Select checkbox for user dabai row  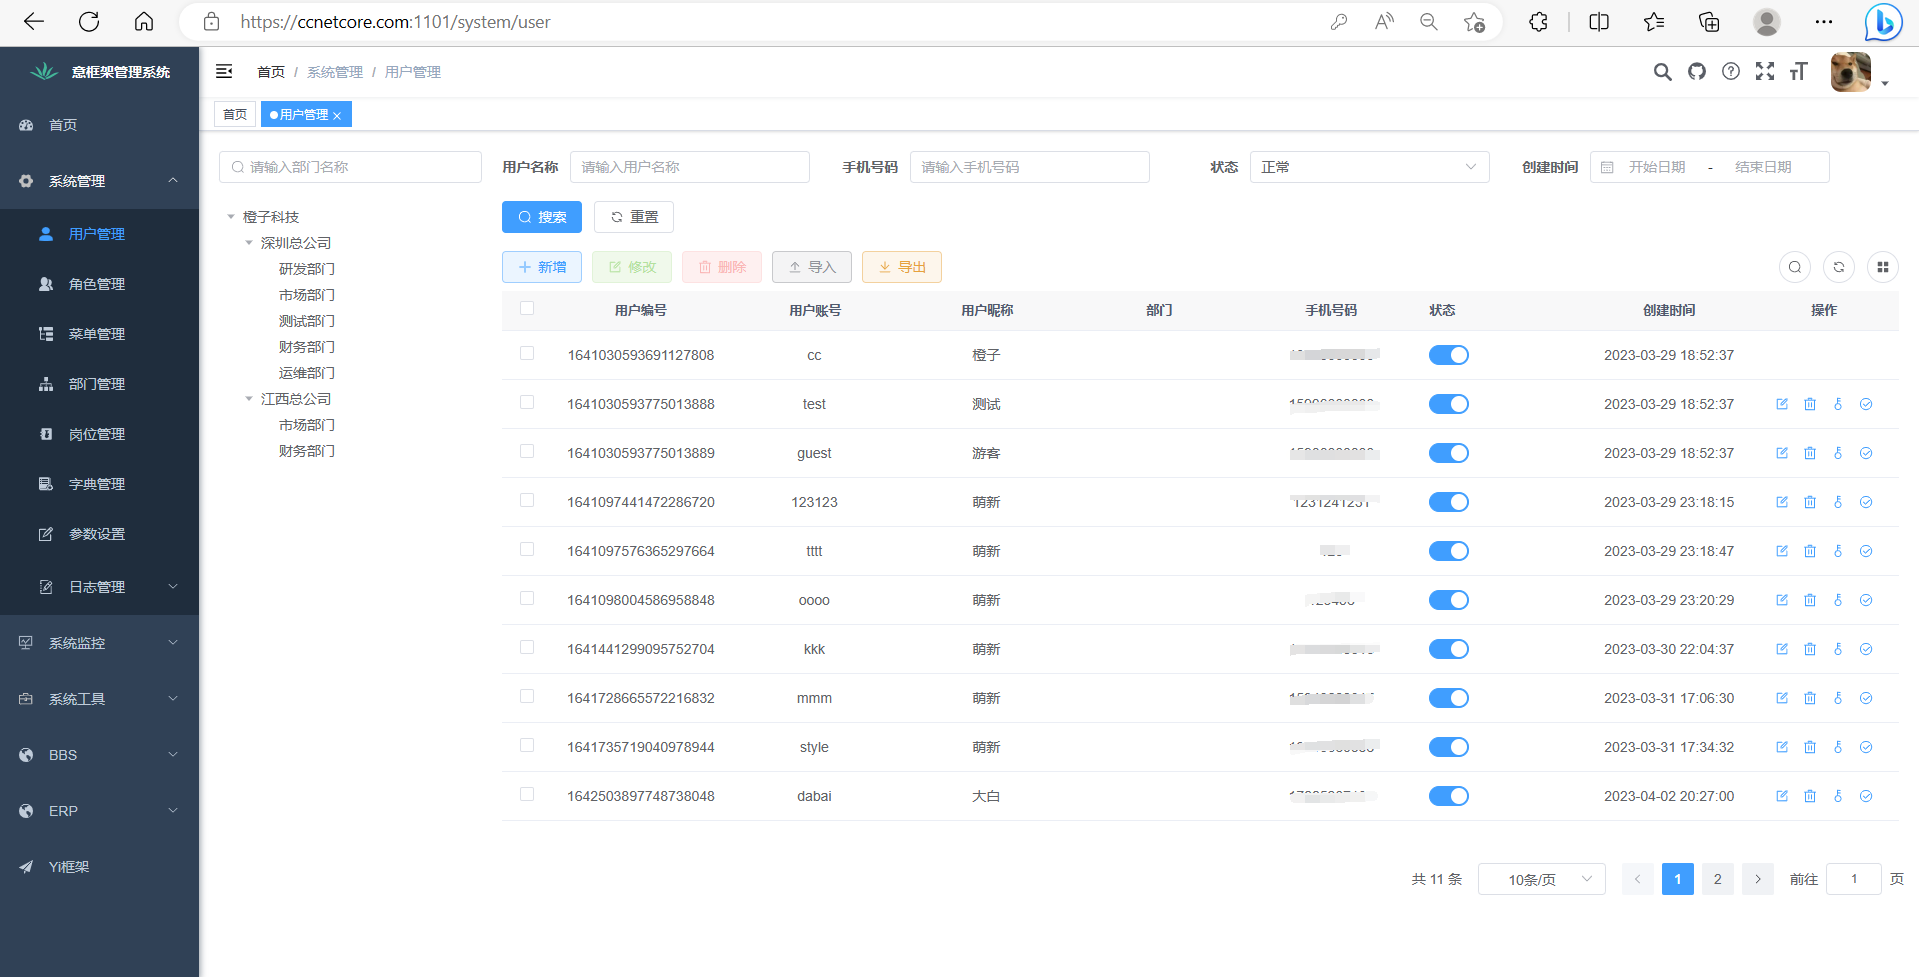(527, 795)
